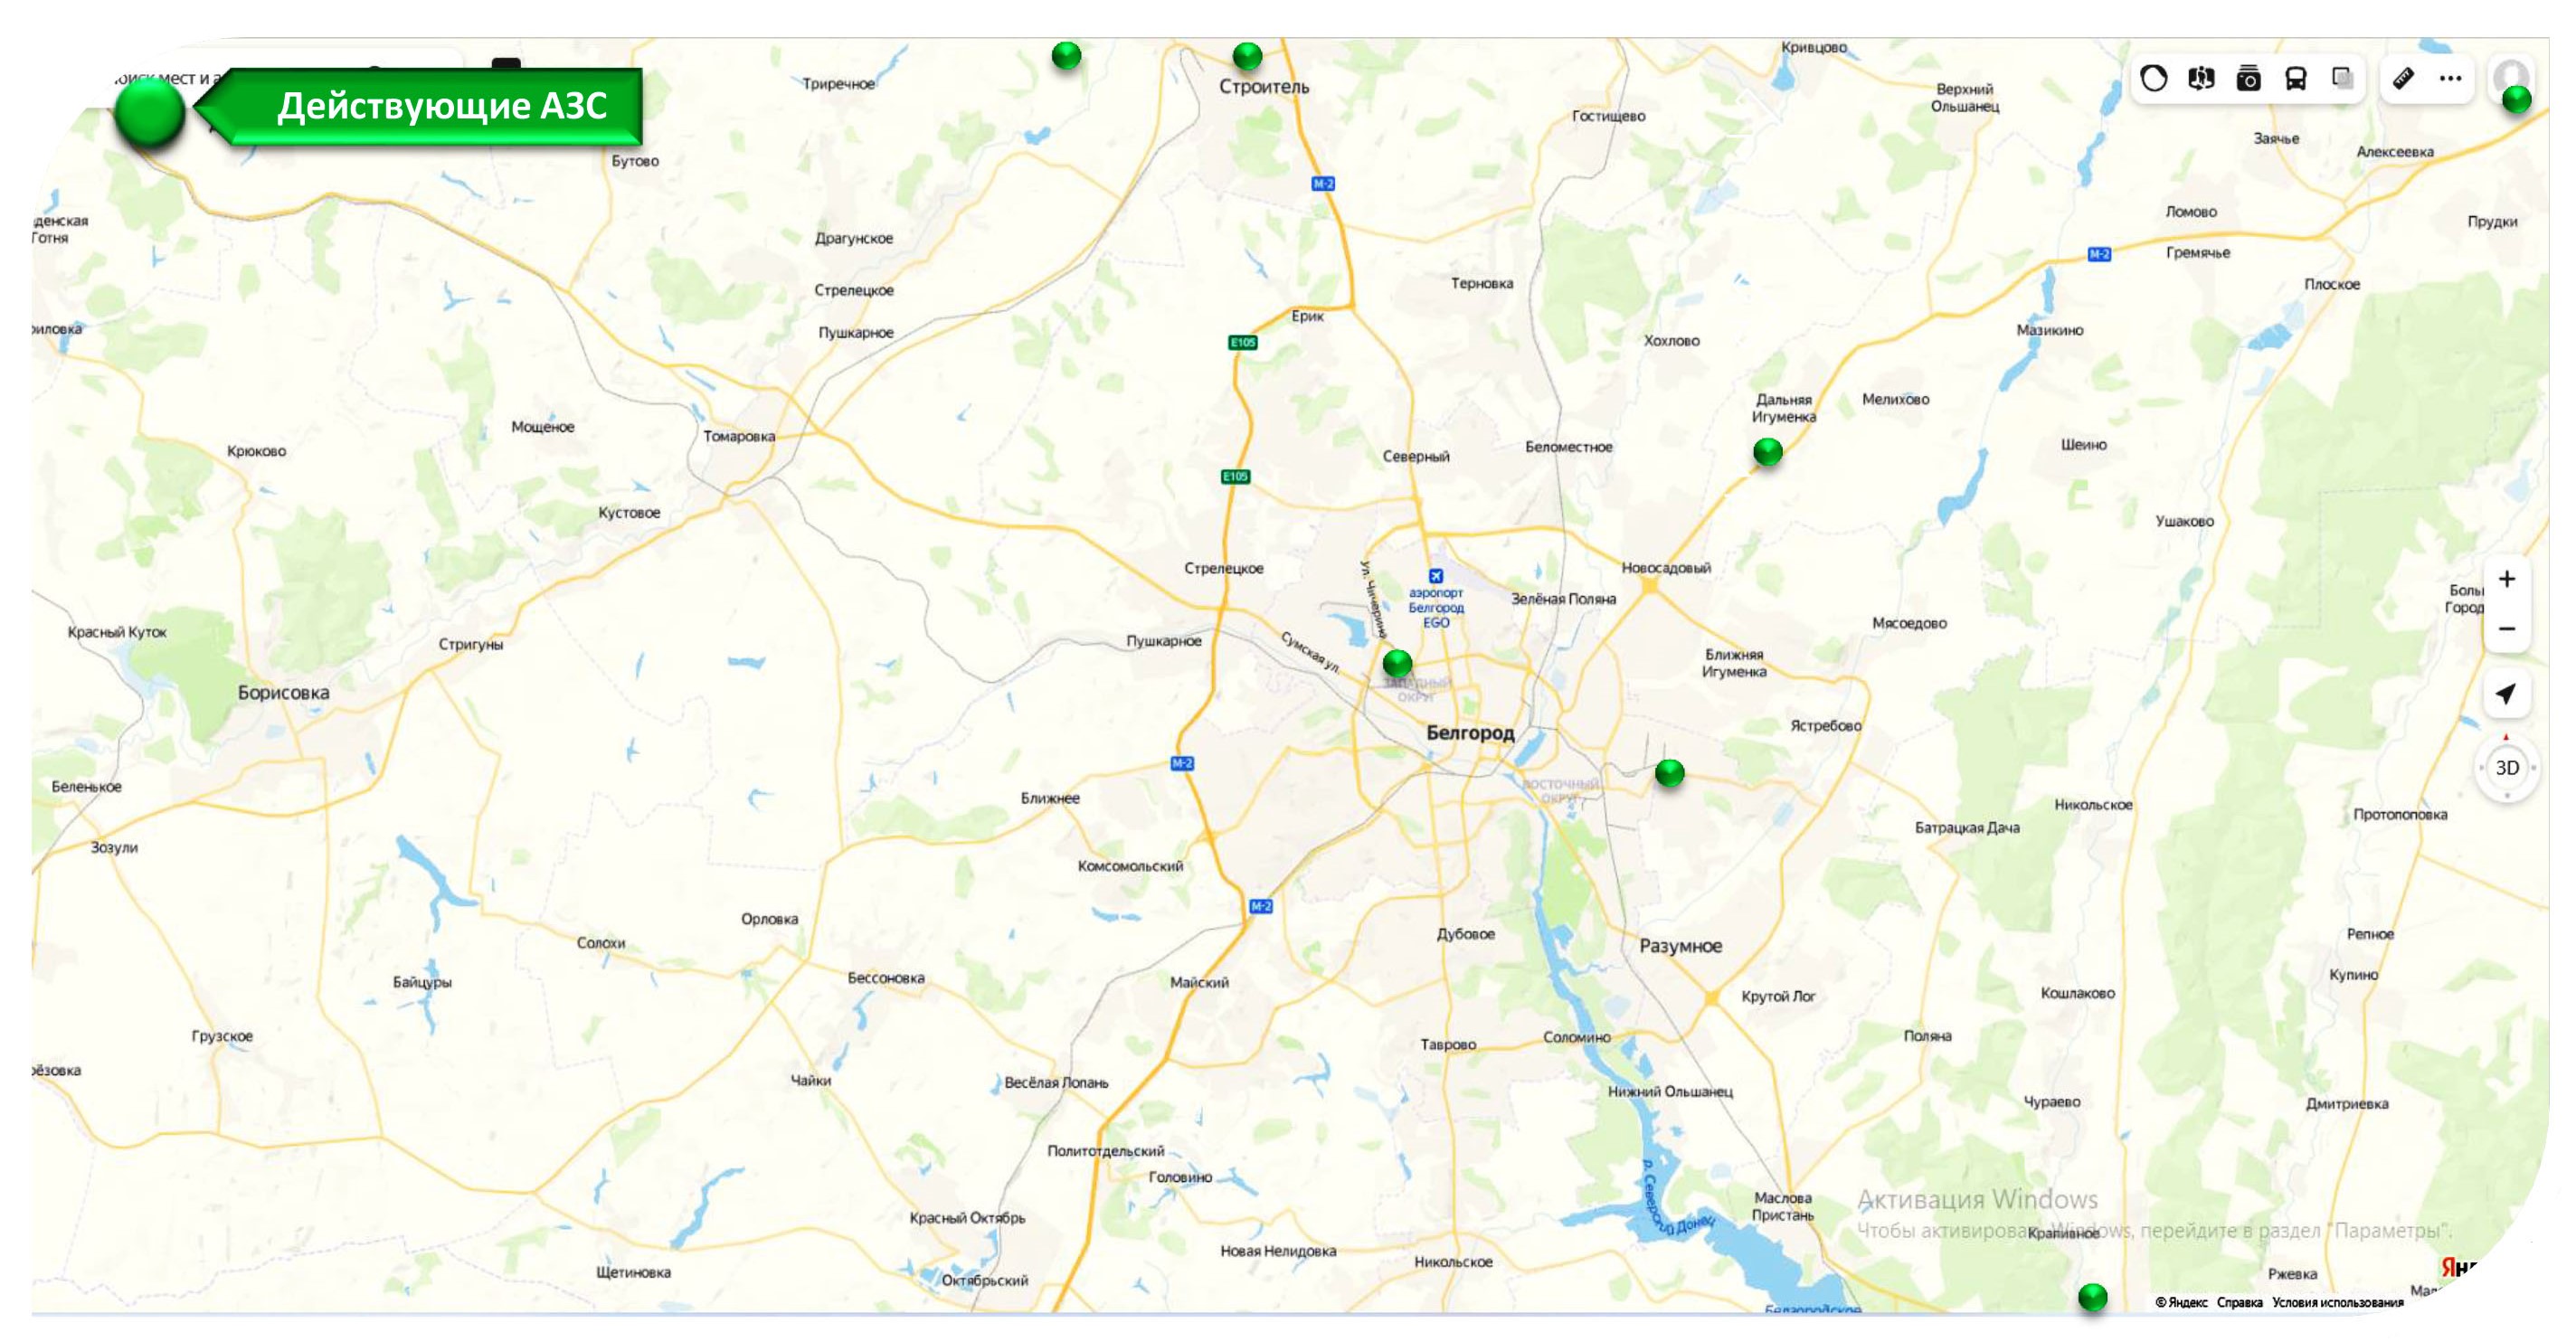
Task: Select the green marker at the bottom near Яндекс copyright
Action: pos(2092,1297)
